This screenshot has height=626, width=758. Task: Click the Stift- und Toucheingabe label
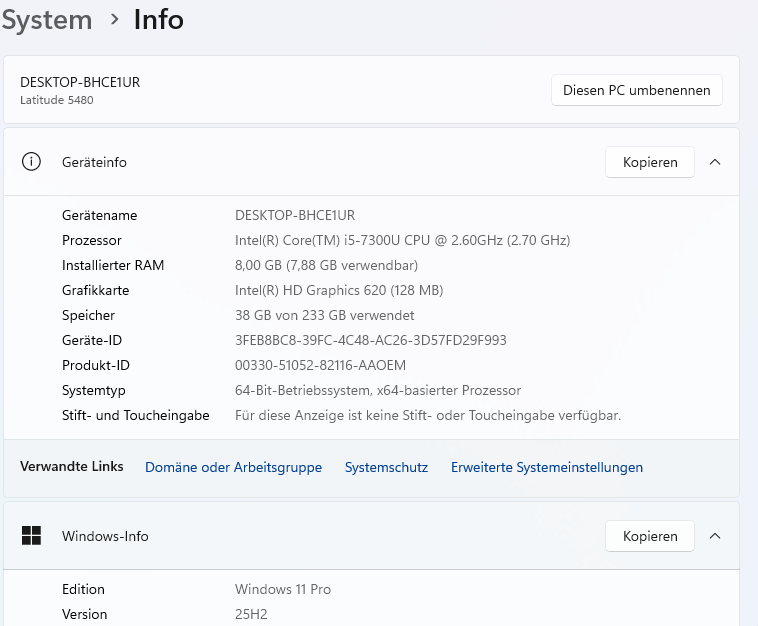tap(136, 415)
